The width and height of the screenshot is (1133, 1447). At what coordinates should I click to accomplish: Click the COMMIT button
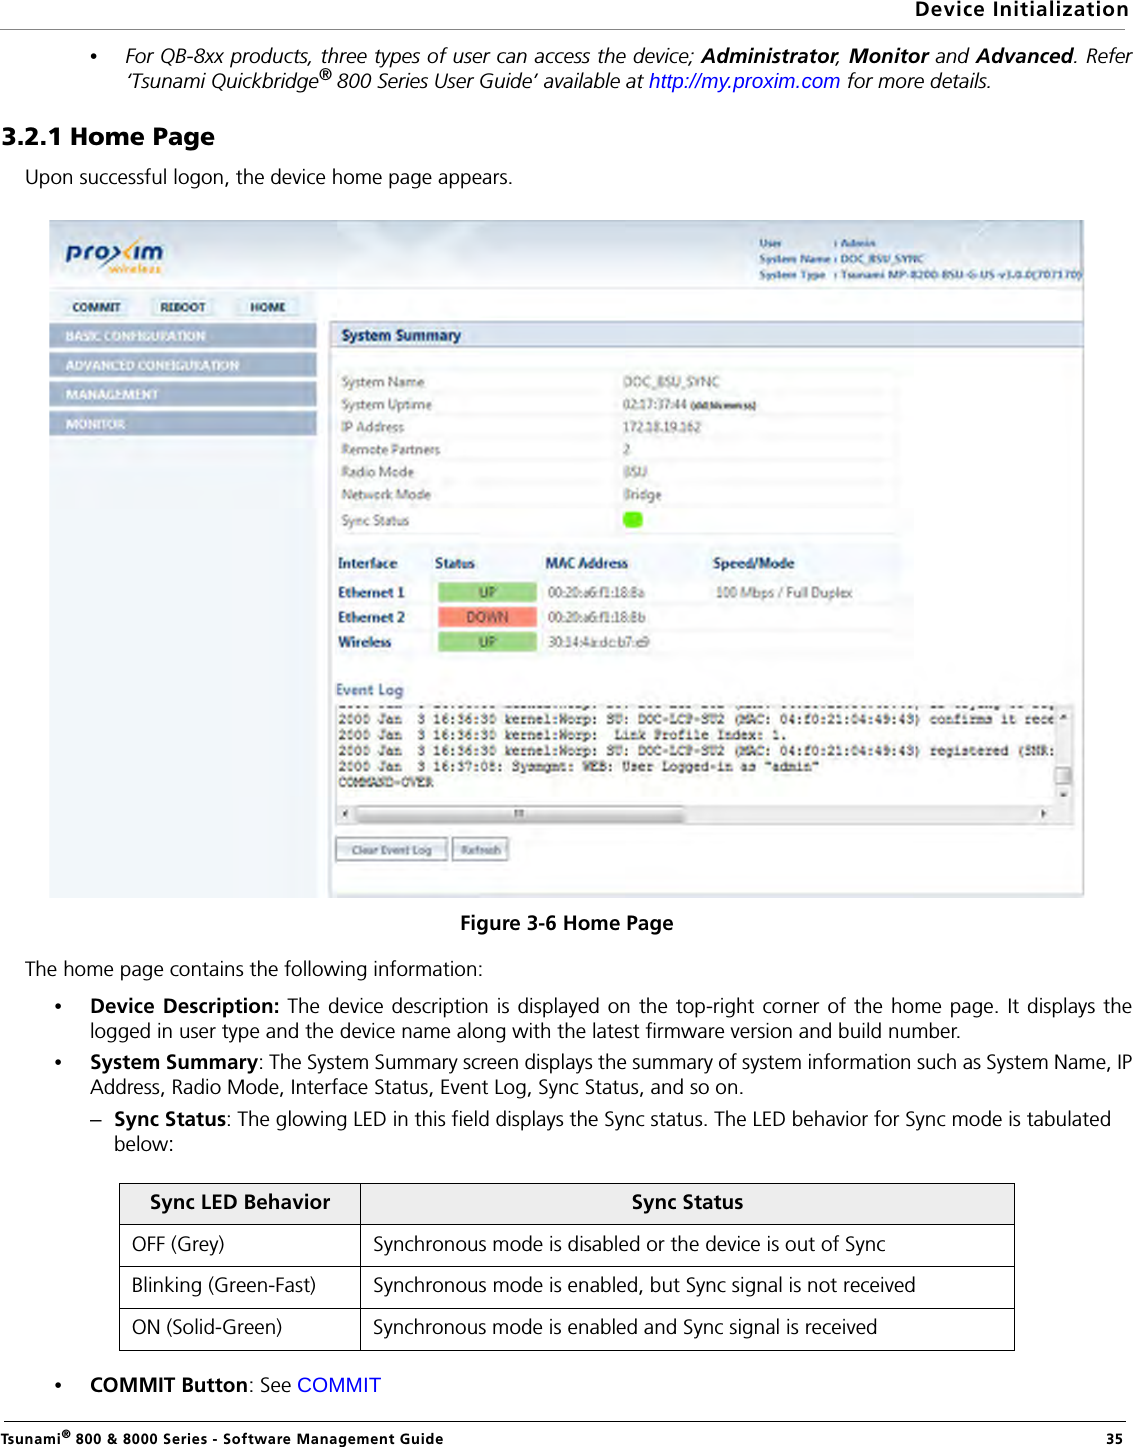tap(96, 307)
